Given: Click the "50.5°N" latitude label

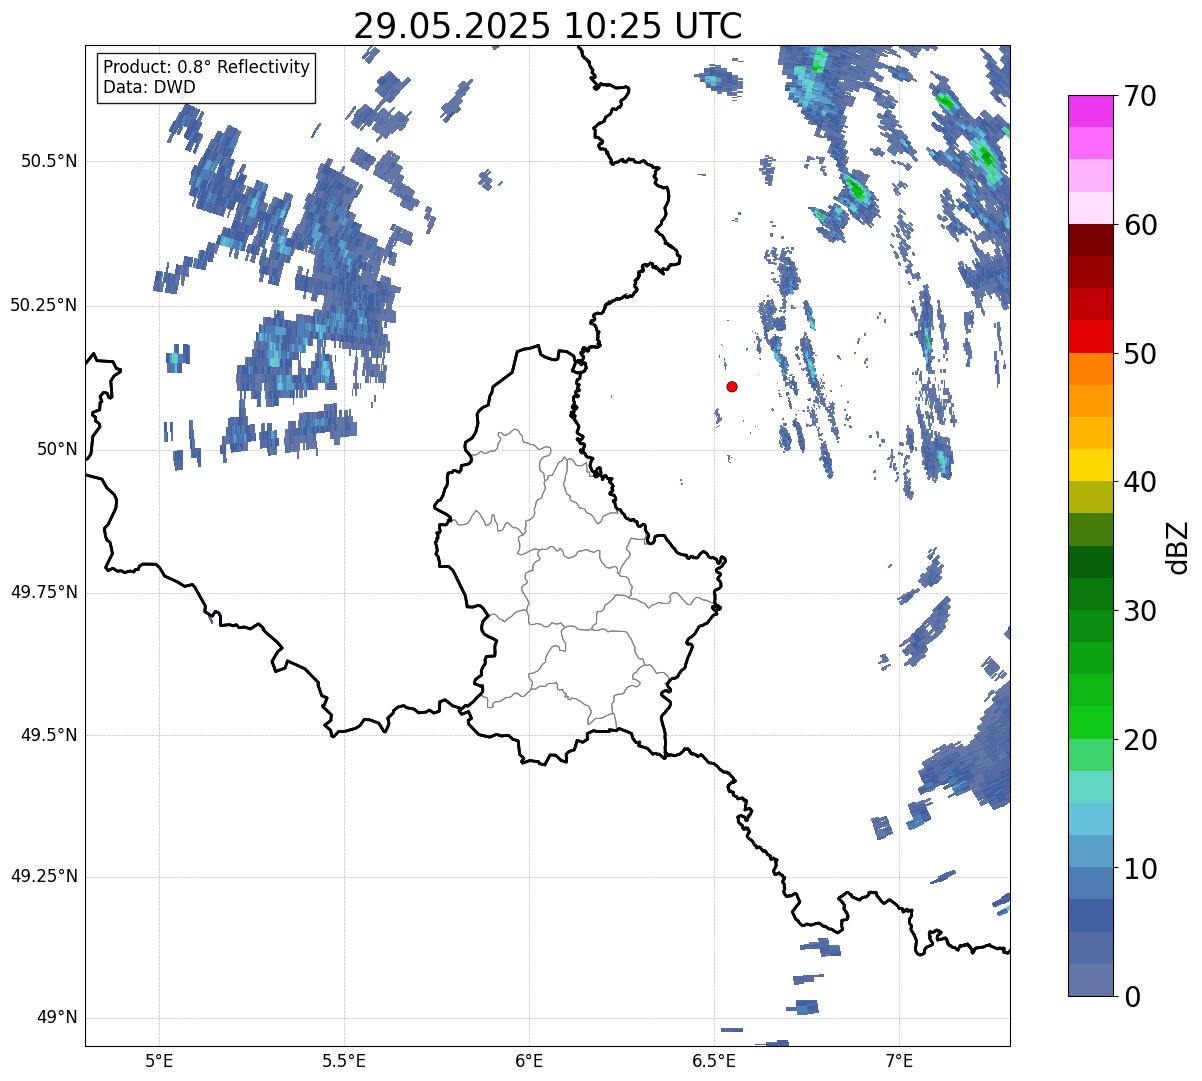Looking at the screenshot, I should click(x=49, y=161).
